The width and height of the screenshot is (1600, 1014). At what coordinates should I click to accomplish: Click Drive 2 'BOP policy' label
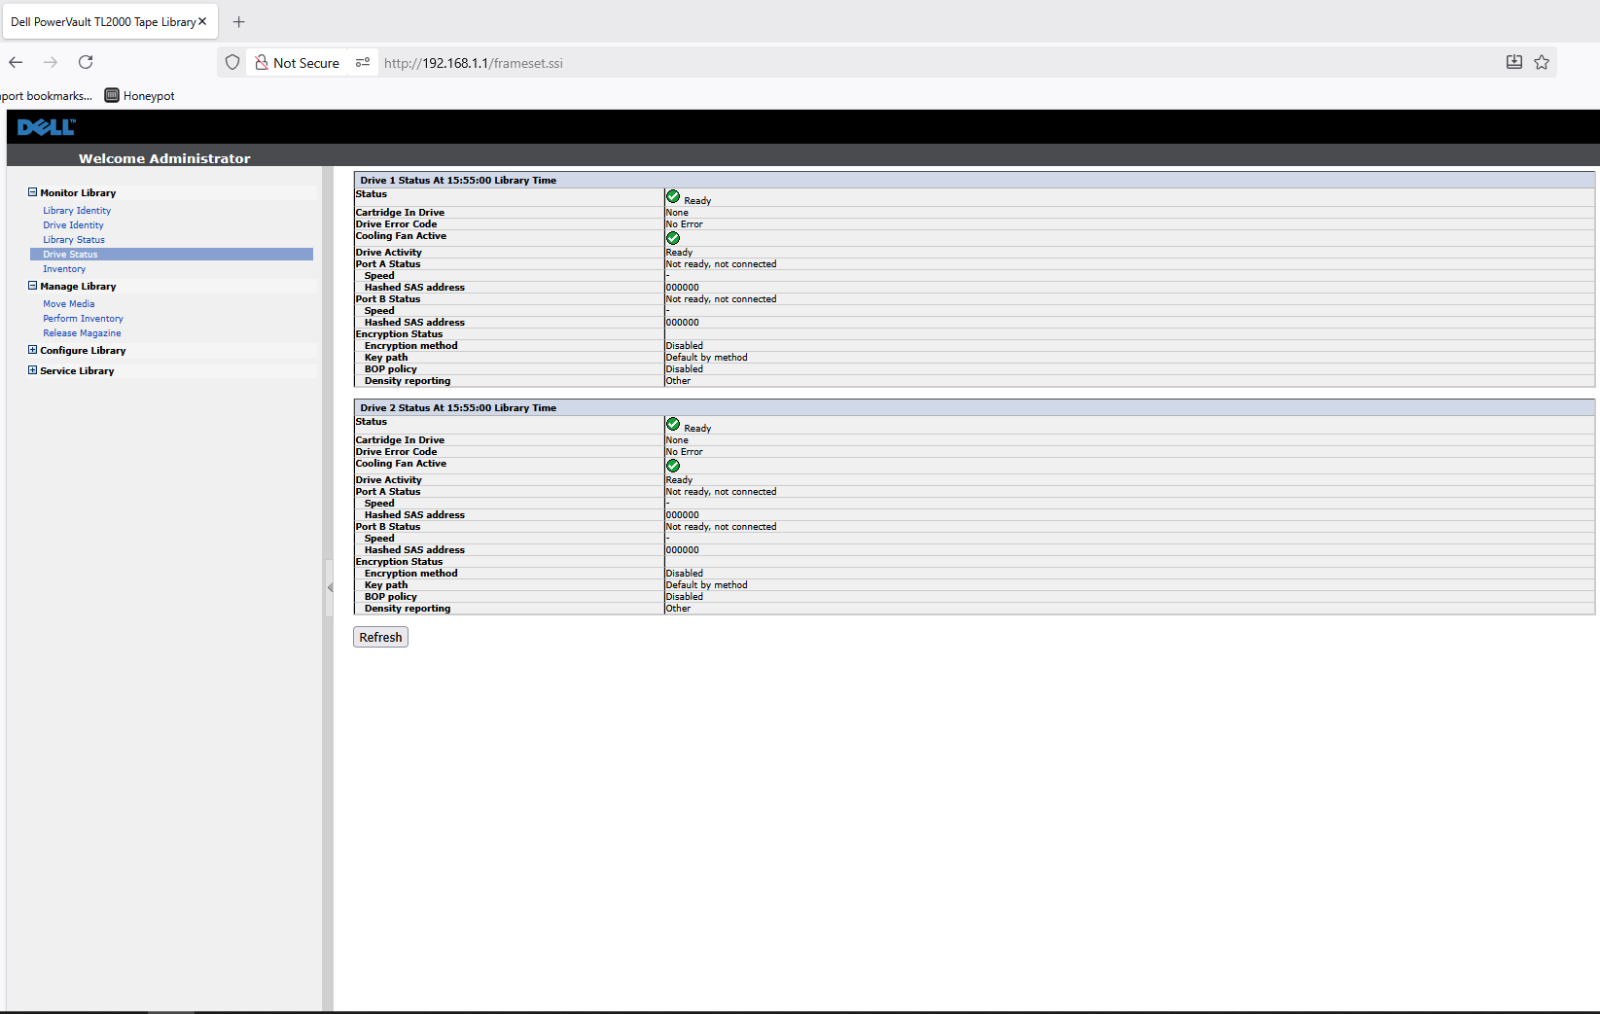pos(391,597)
